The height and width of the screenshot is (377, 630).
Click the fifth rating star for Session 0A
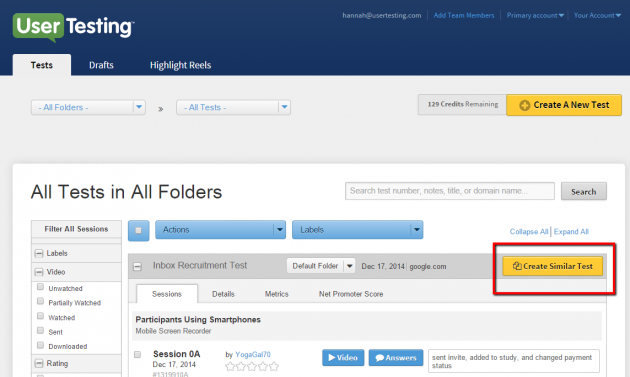coord(274,367)
